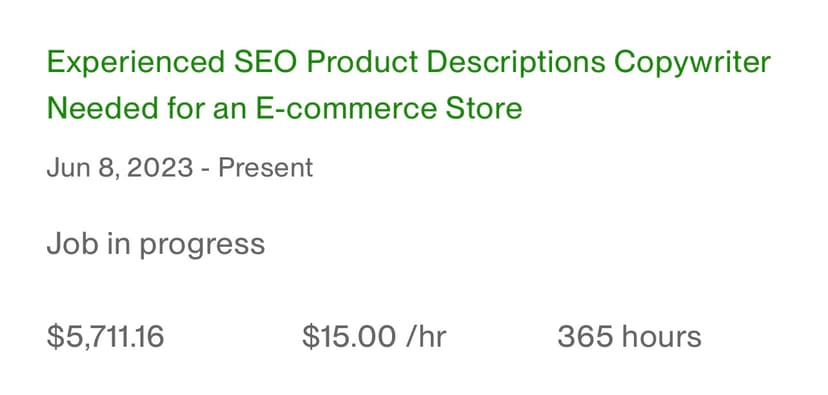
Task: Click the word 'Store' ending the title
Action: click(x=484, y=109)
